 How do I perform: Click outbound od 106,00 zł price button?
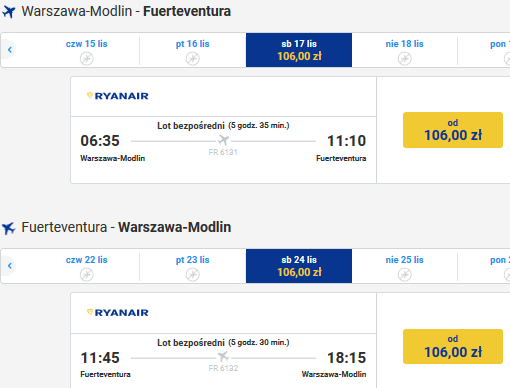[453, 130]
